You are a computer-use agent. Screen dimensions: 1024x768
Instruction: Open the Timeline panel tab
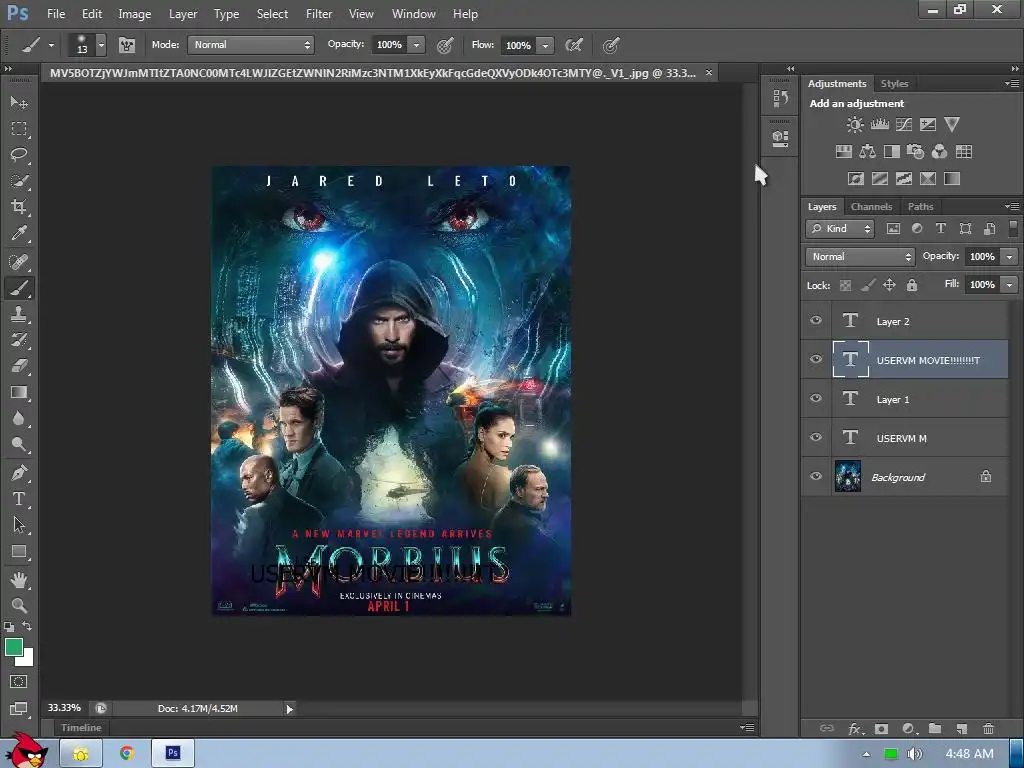click(x=81, y=728)
